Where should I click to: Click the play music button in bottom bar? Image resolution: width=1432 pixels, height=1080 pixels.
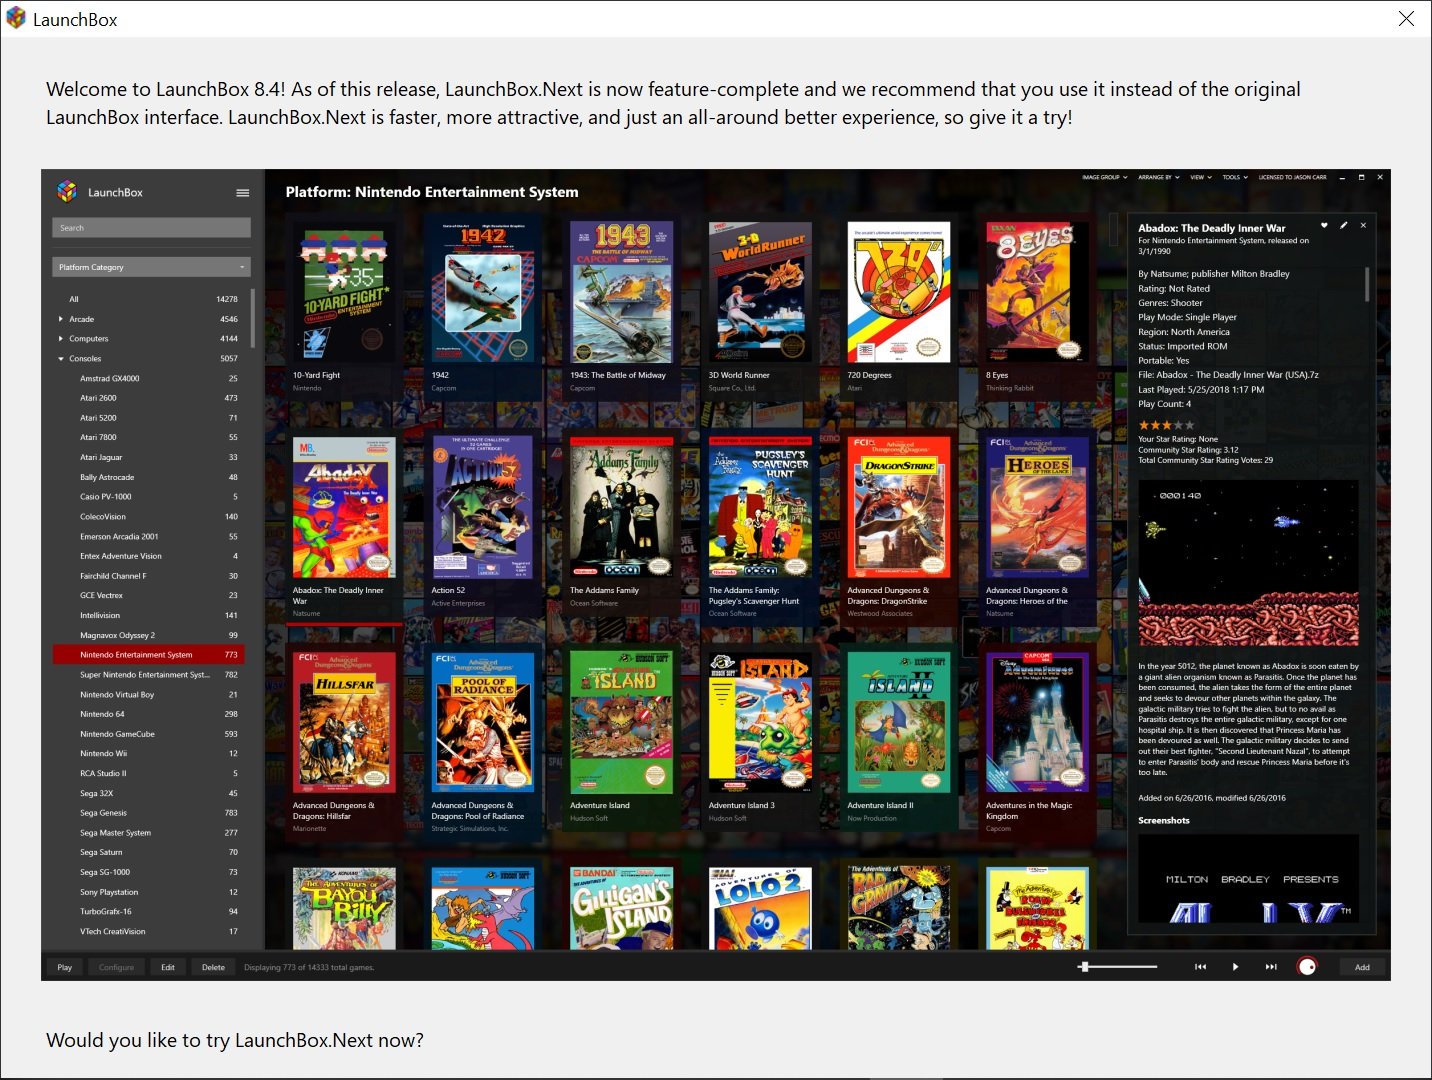(1236, 967)
